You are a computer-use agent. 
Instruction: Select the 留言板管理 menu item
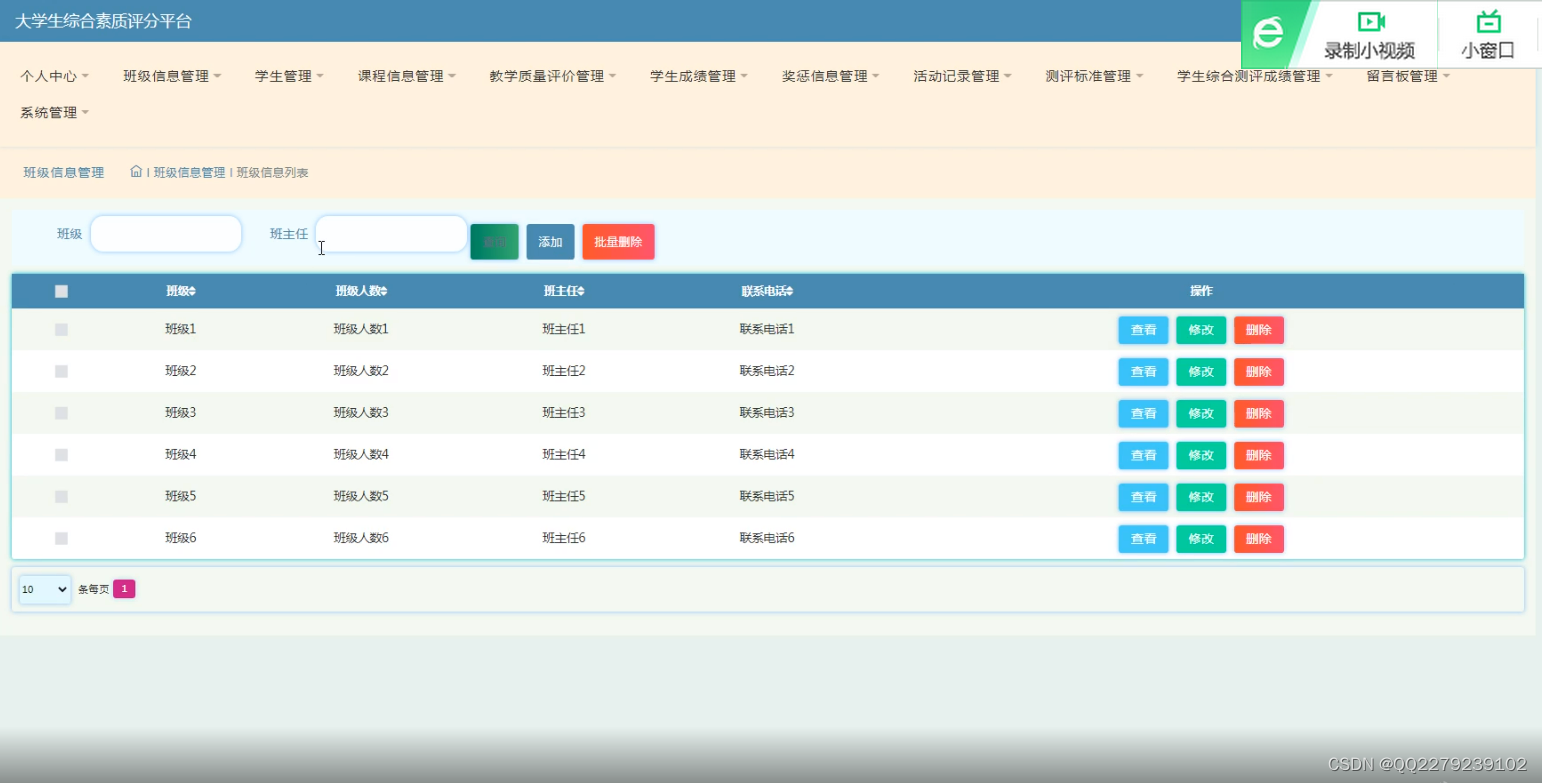[1405, 74]
